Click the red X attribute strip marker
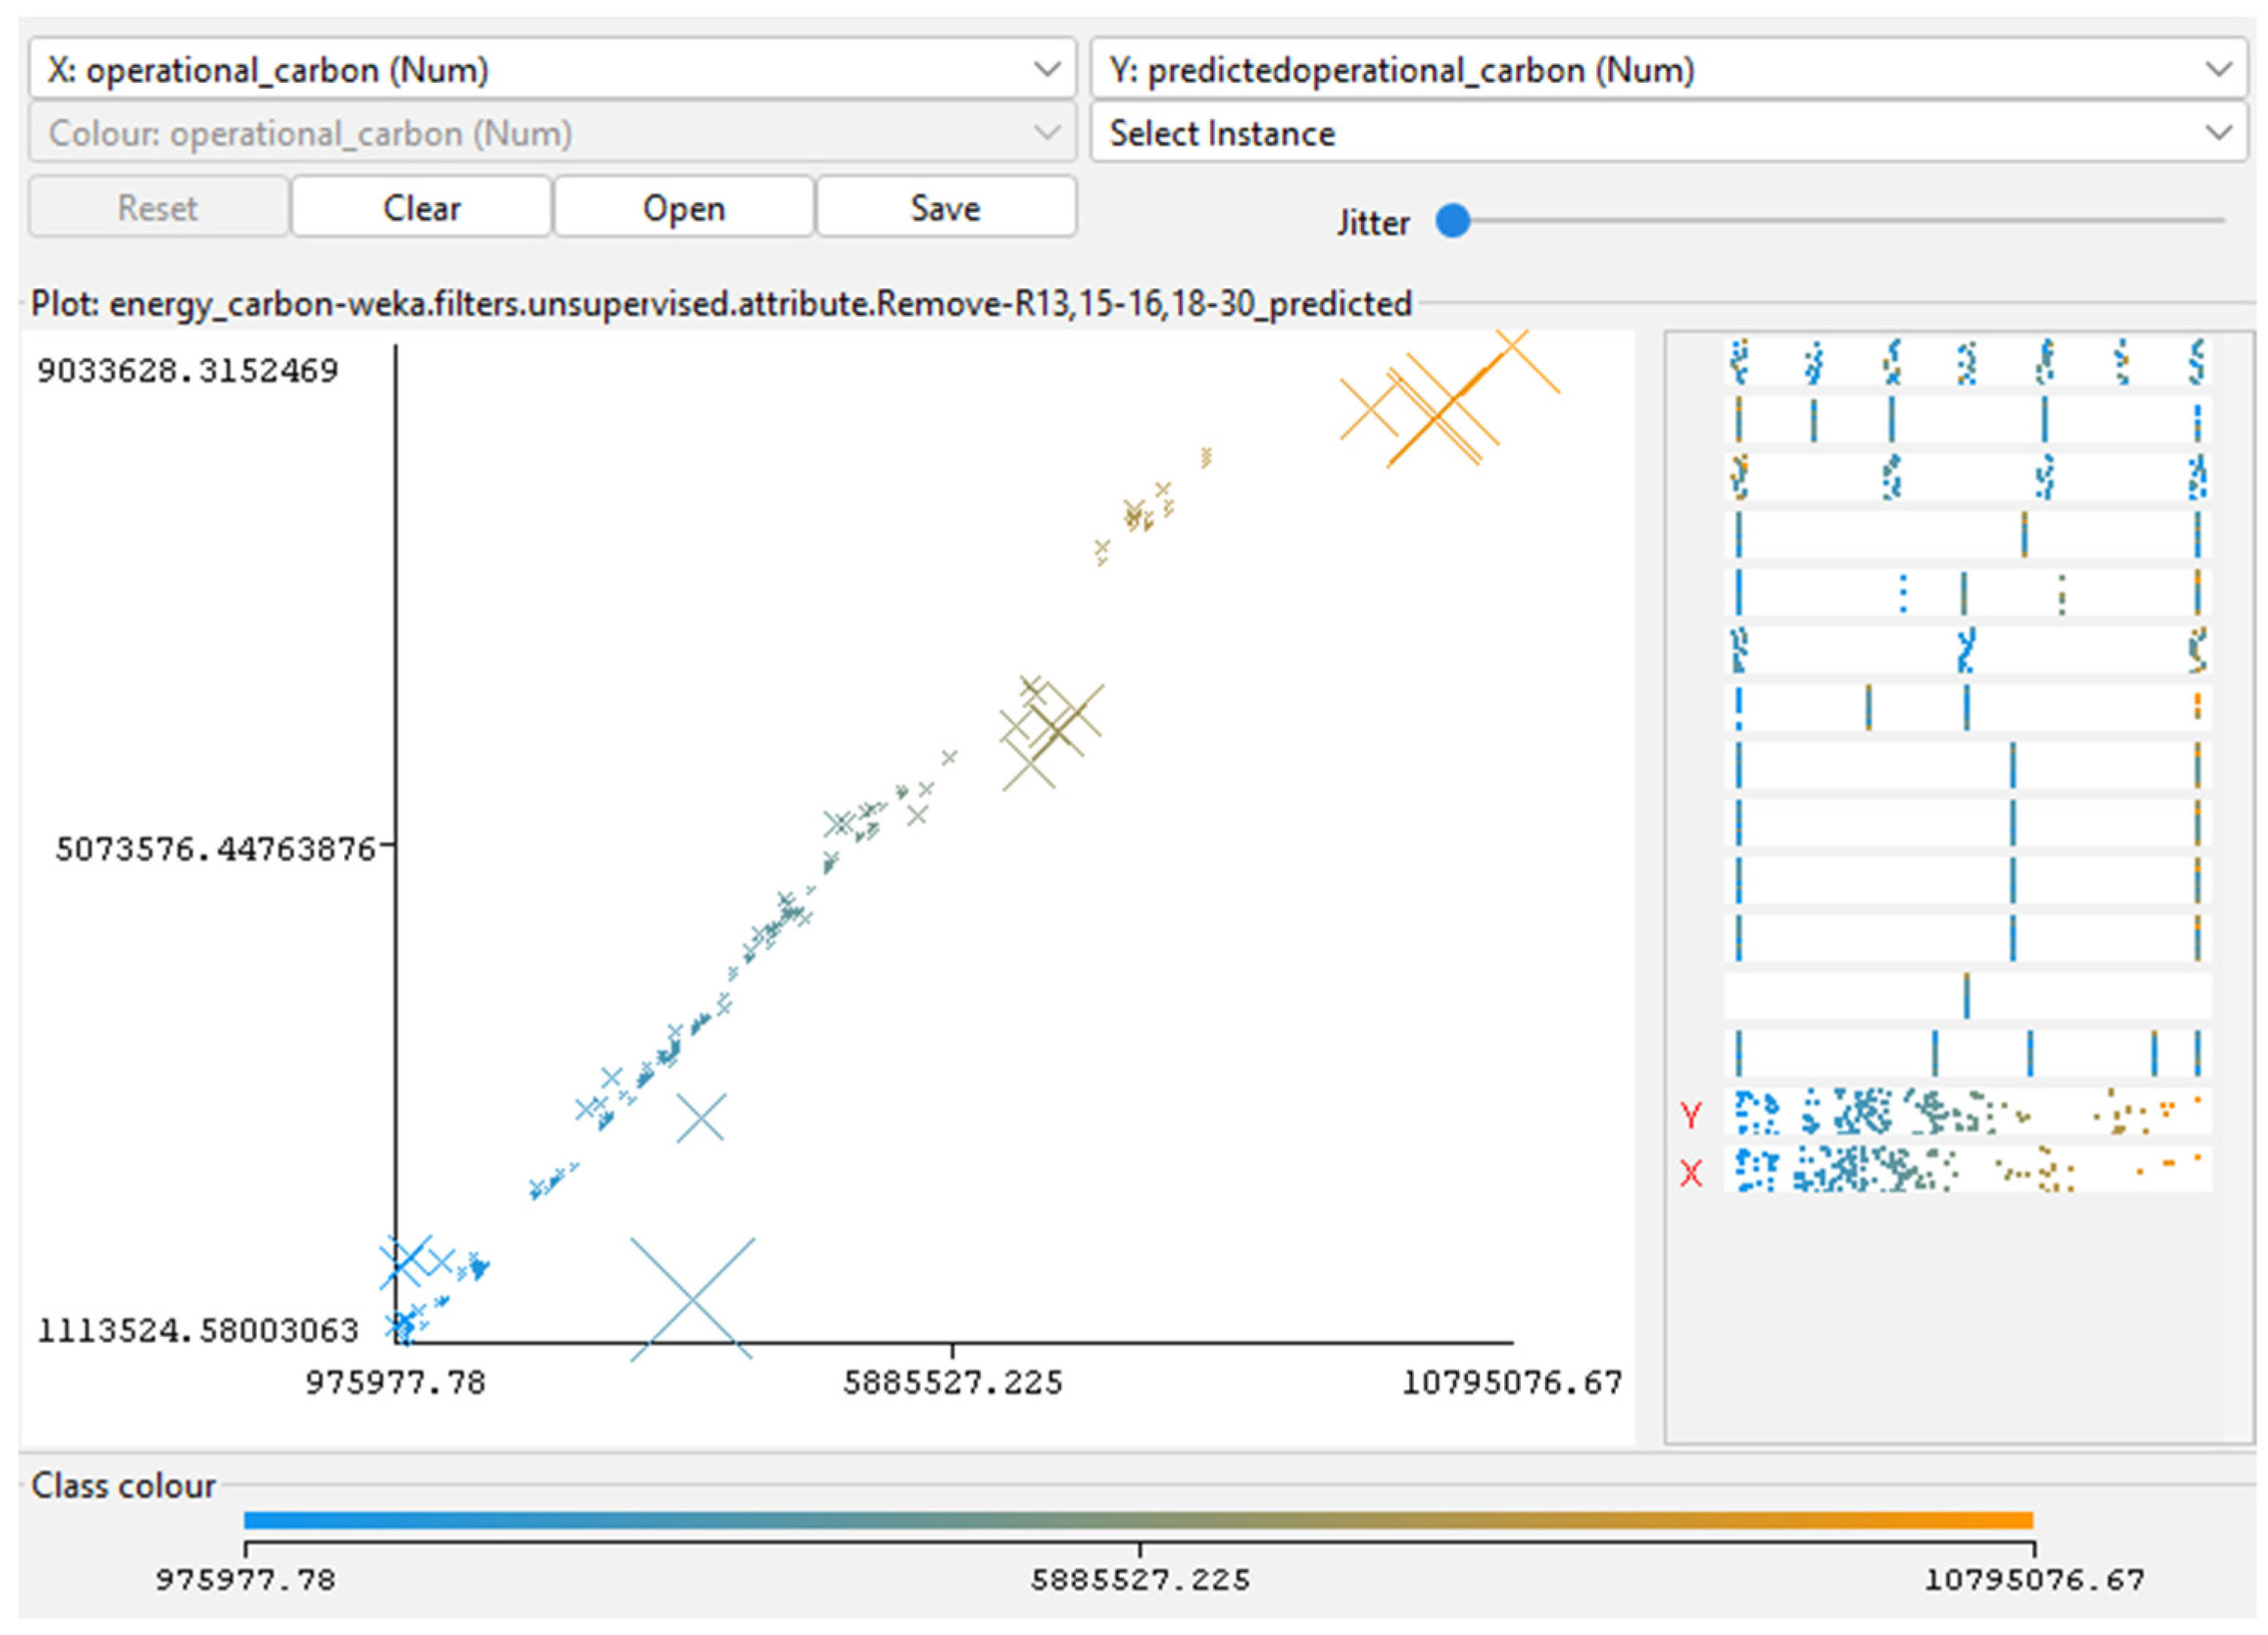2268x1635 pixels. [x=1690, y=1172]
